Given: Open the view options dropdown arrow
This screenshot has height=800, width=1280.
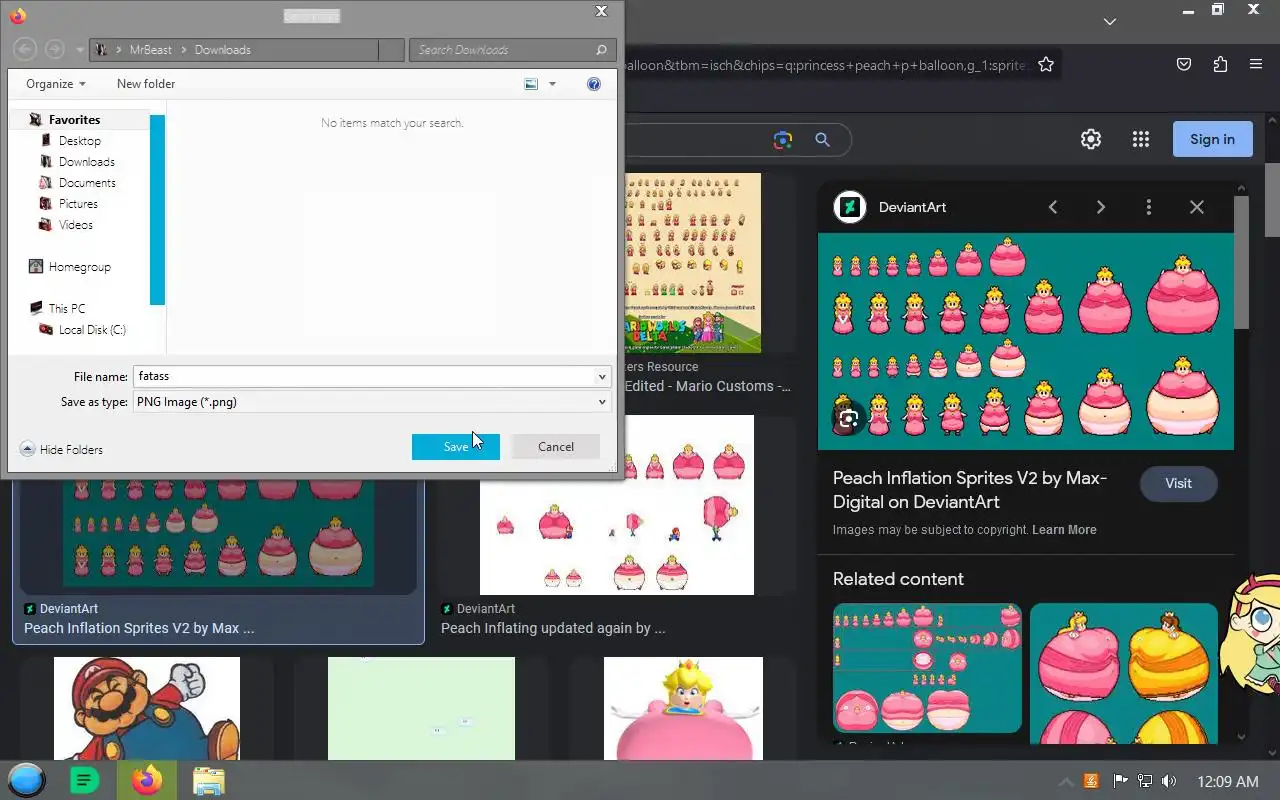Looking at the screenshot, I should coord(552,84).
